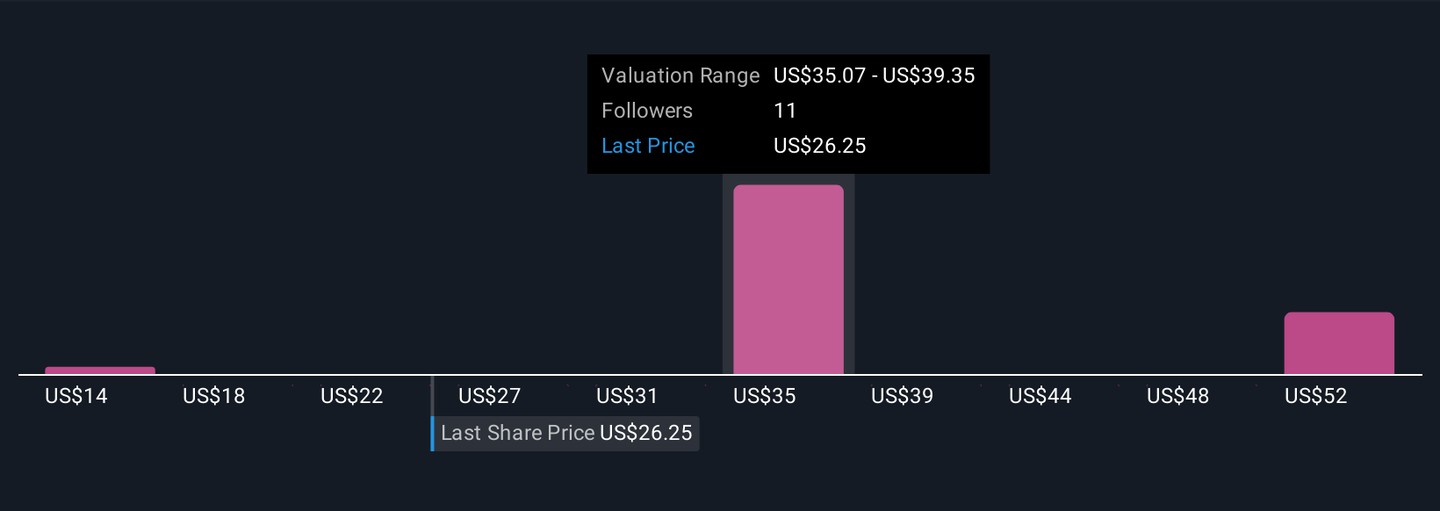1440x511 pixels.
Task: Click the Followers count of 11
Action: [x=785, y=111]
